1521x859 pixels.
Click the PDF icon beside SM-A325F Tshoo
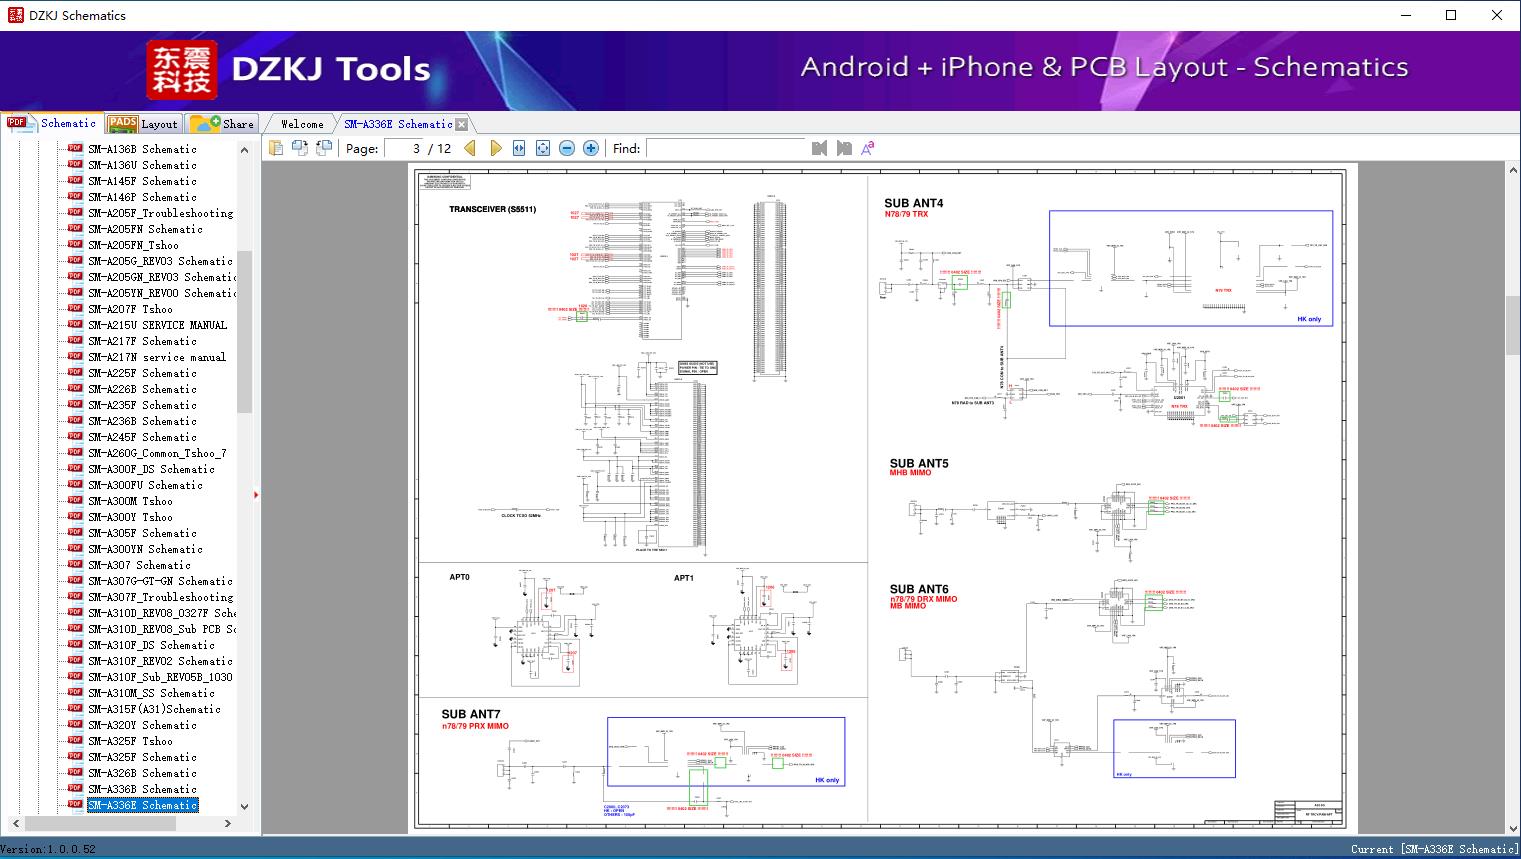pyautogui.click(x=75, y=740)
